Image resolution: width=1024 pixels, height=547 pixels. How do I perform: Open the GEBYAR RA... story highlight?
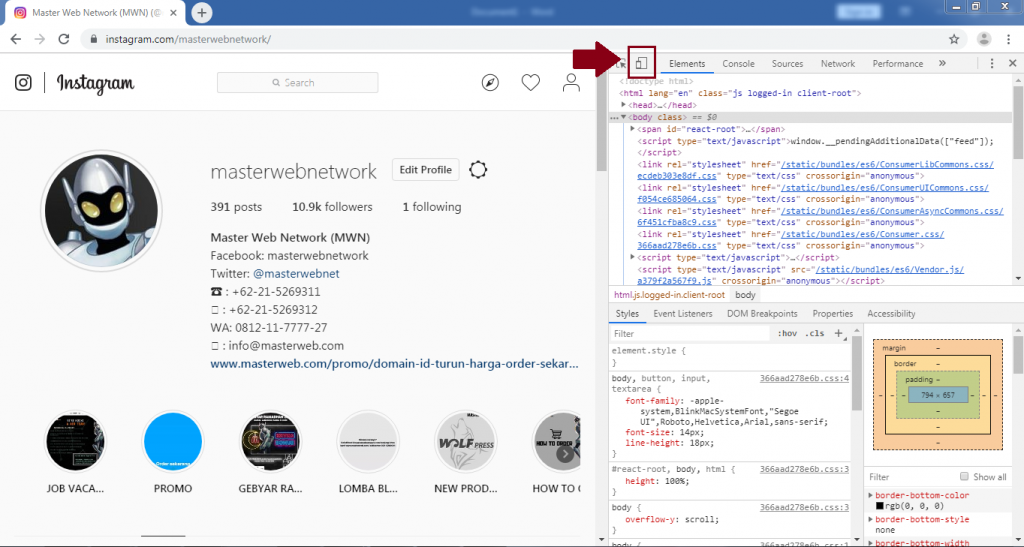pos(270,441)
